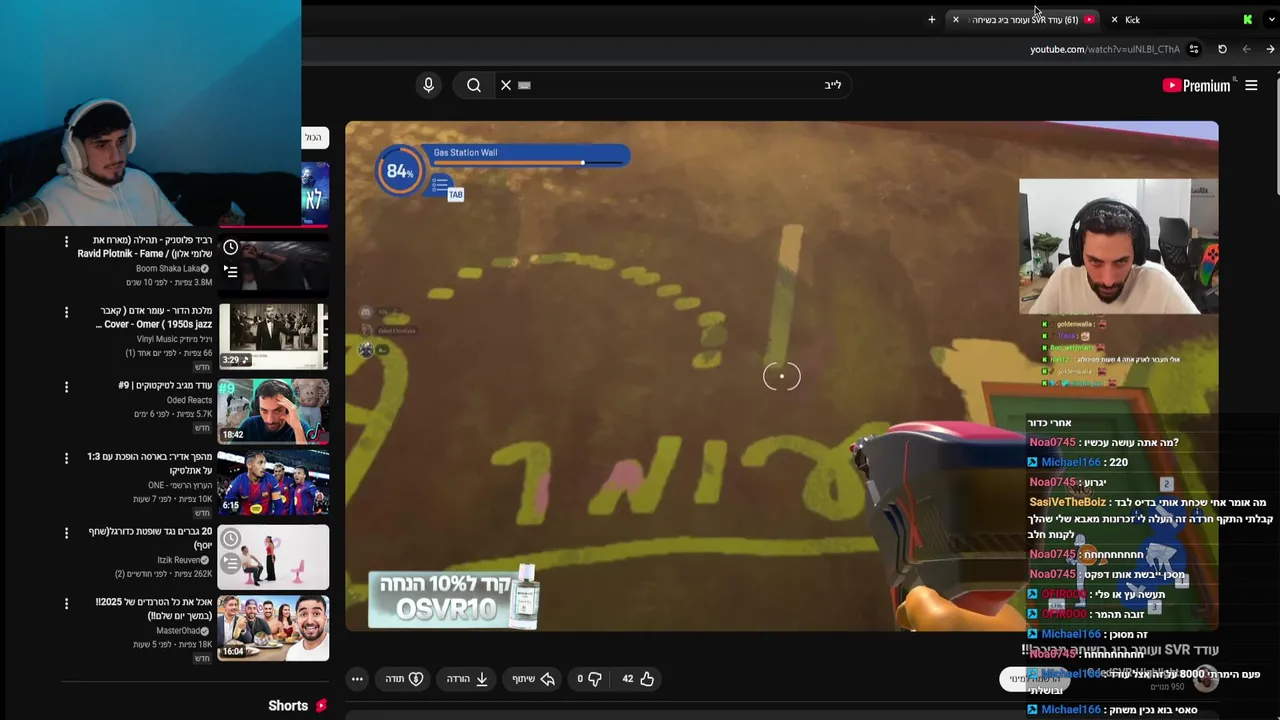
Task: Click video title אוכל את כל הטרנדים
Action: (154, 608)
